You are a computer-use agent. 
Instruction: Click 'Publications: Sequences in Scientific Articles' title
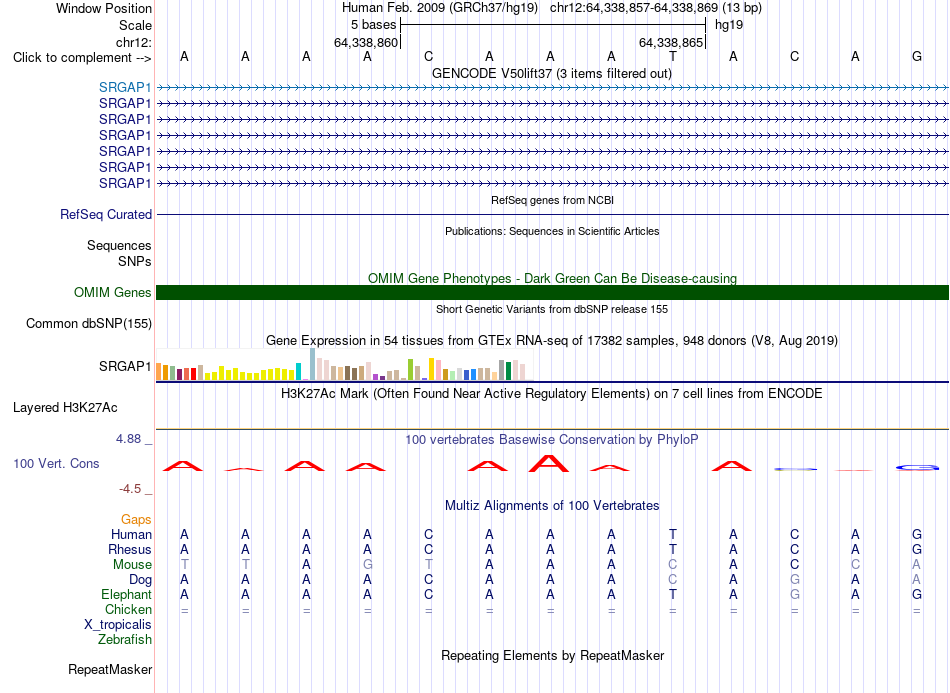(552, 231)
